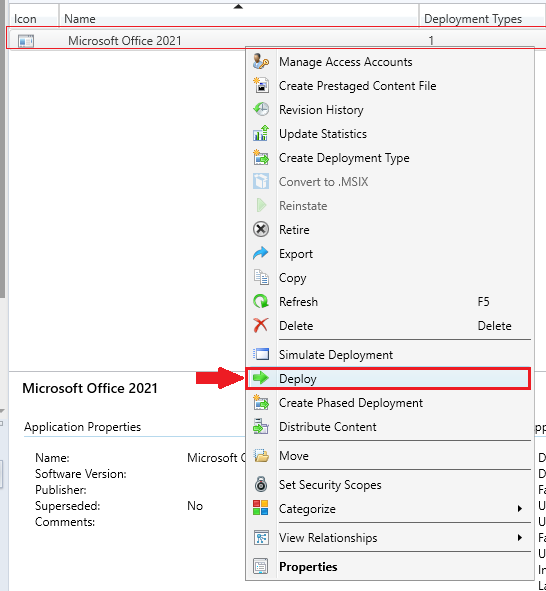Image resolution: width=546 pixels, height=591 pixels.
Task: Expand the View Relationships submenu arrow
Action: [520, 537]
